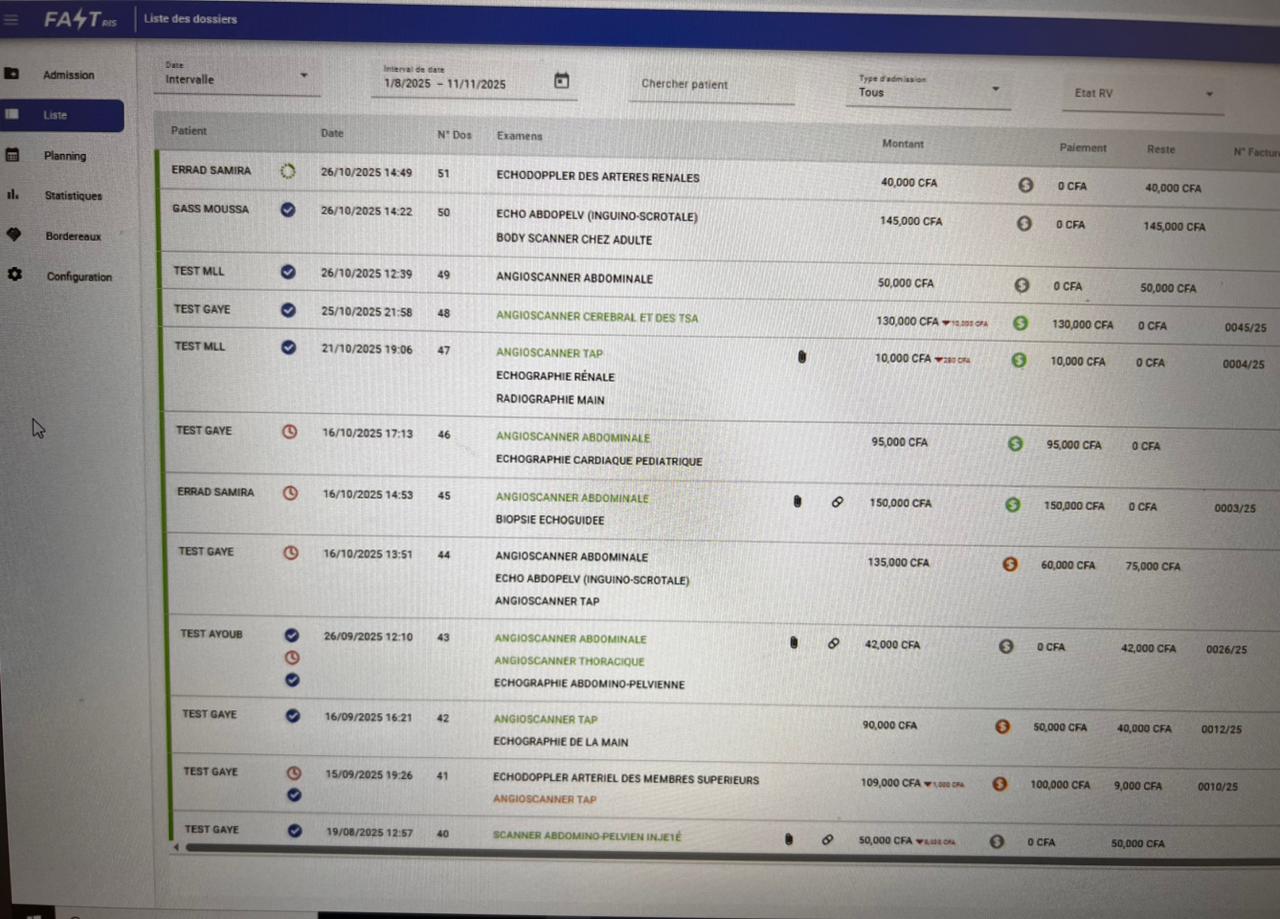This screenshot has height=919, width=1280.
Task: Click the red clock status icon for dossier 46
Action: (289, 432)
